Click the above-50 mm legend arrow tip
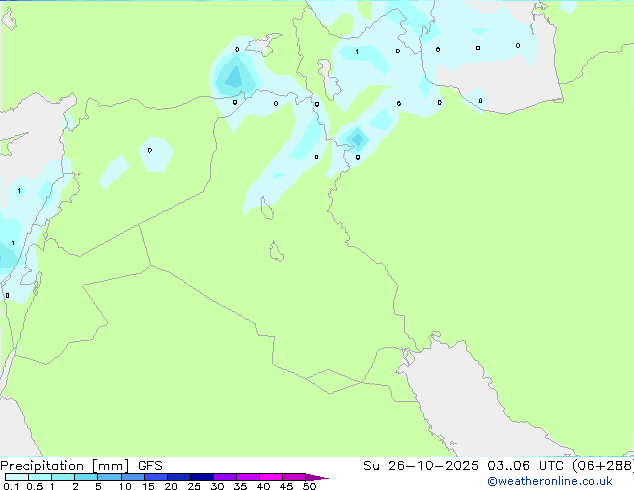The image size is (634, 490). point(317,477)
